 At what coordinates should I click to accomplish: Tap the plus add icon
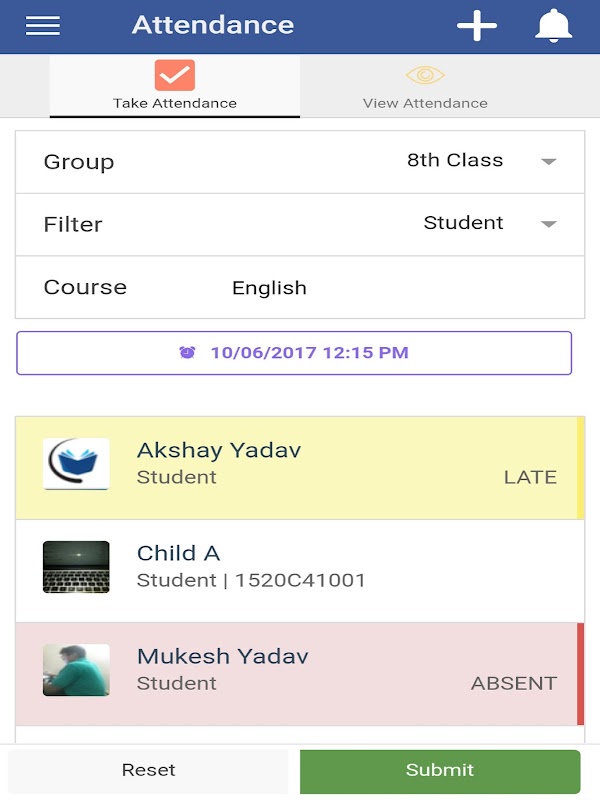477,26
